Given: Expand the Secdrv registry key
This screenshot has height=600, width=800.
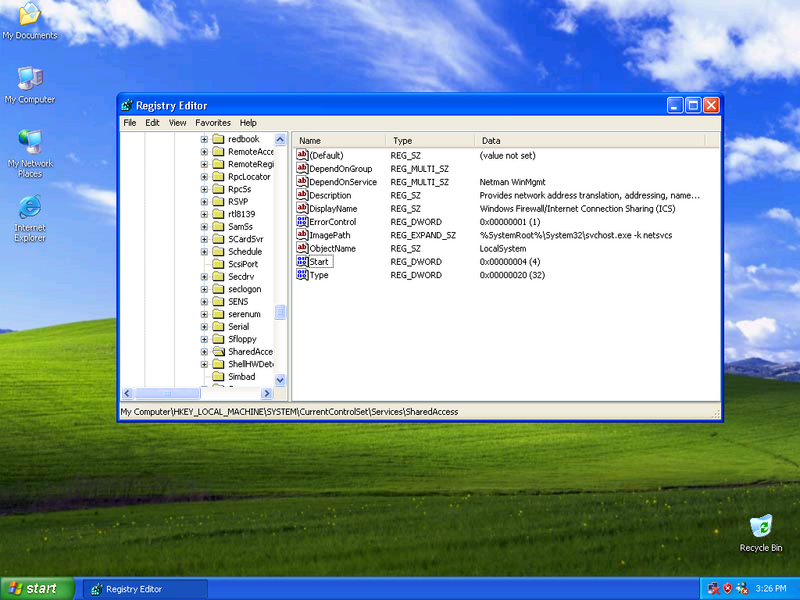Looking at the screenshot, I should (x=204, y=277).
